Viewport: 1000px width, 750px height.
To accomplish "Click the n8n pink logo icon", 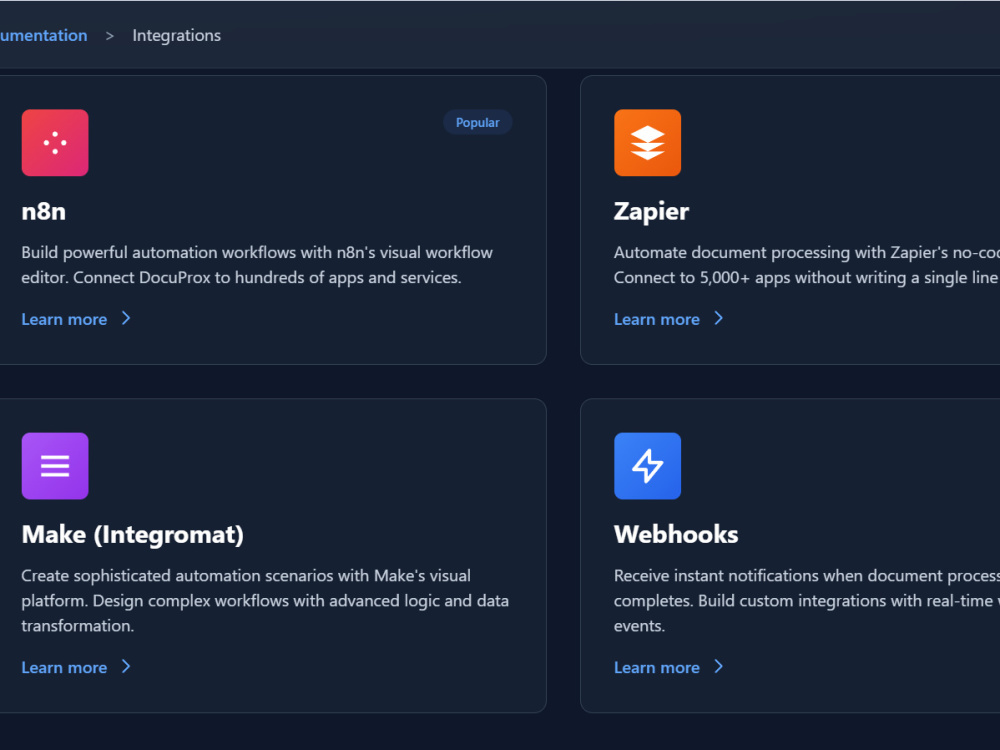I will pos(55,142).
